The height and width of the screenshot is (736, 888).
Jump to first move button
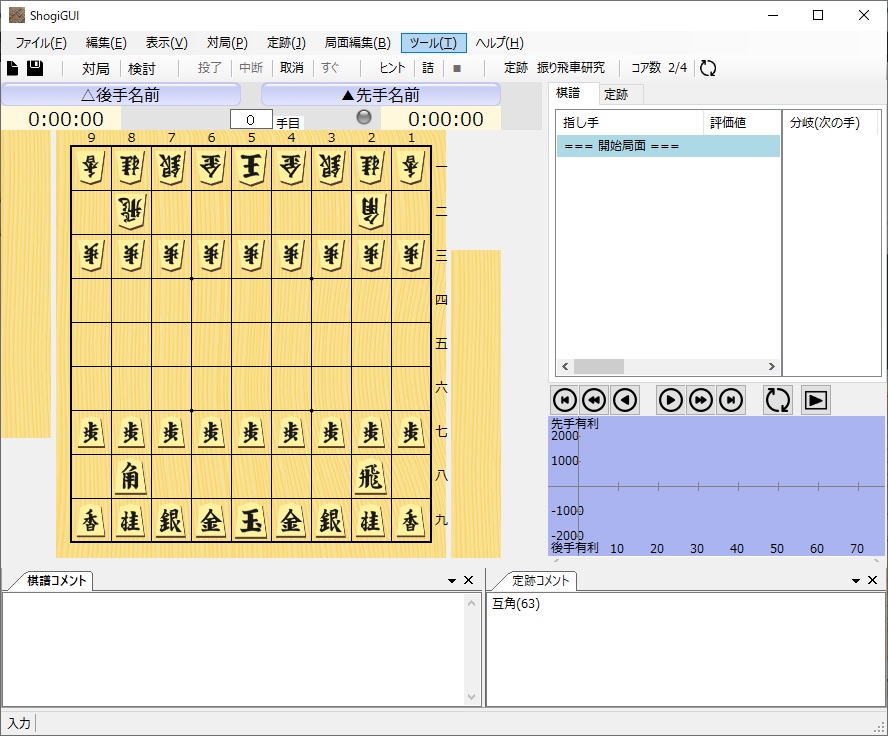[x=565, y=400]
